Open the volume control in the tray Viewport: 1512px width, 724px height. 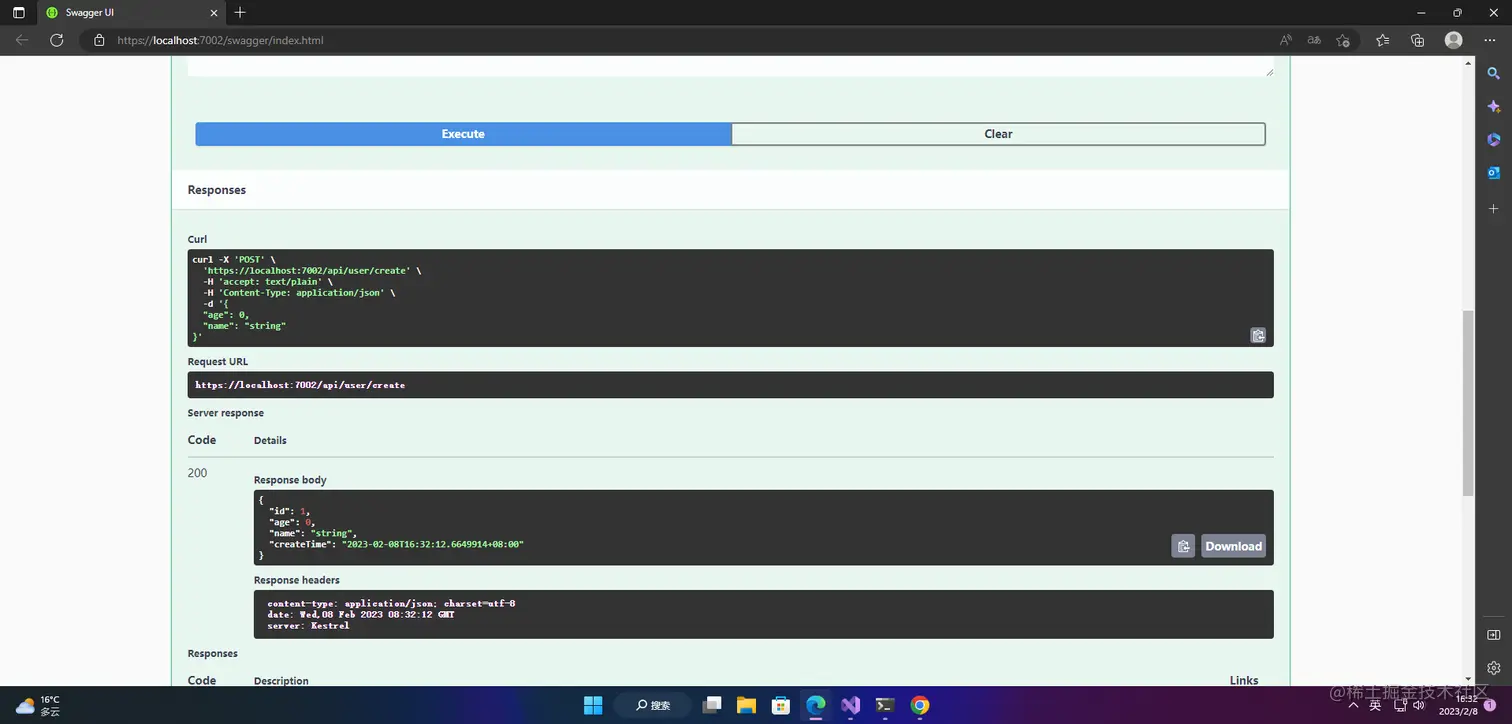pos(1418,705)
